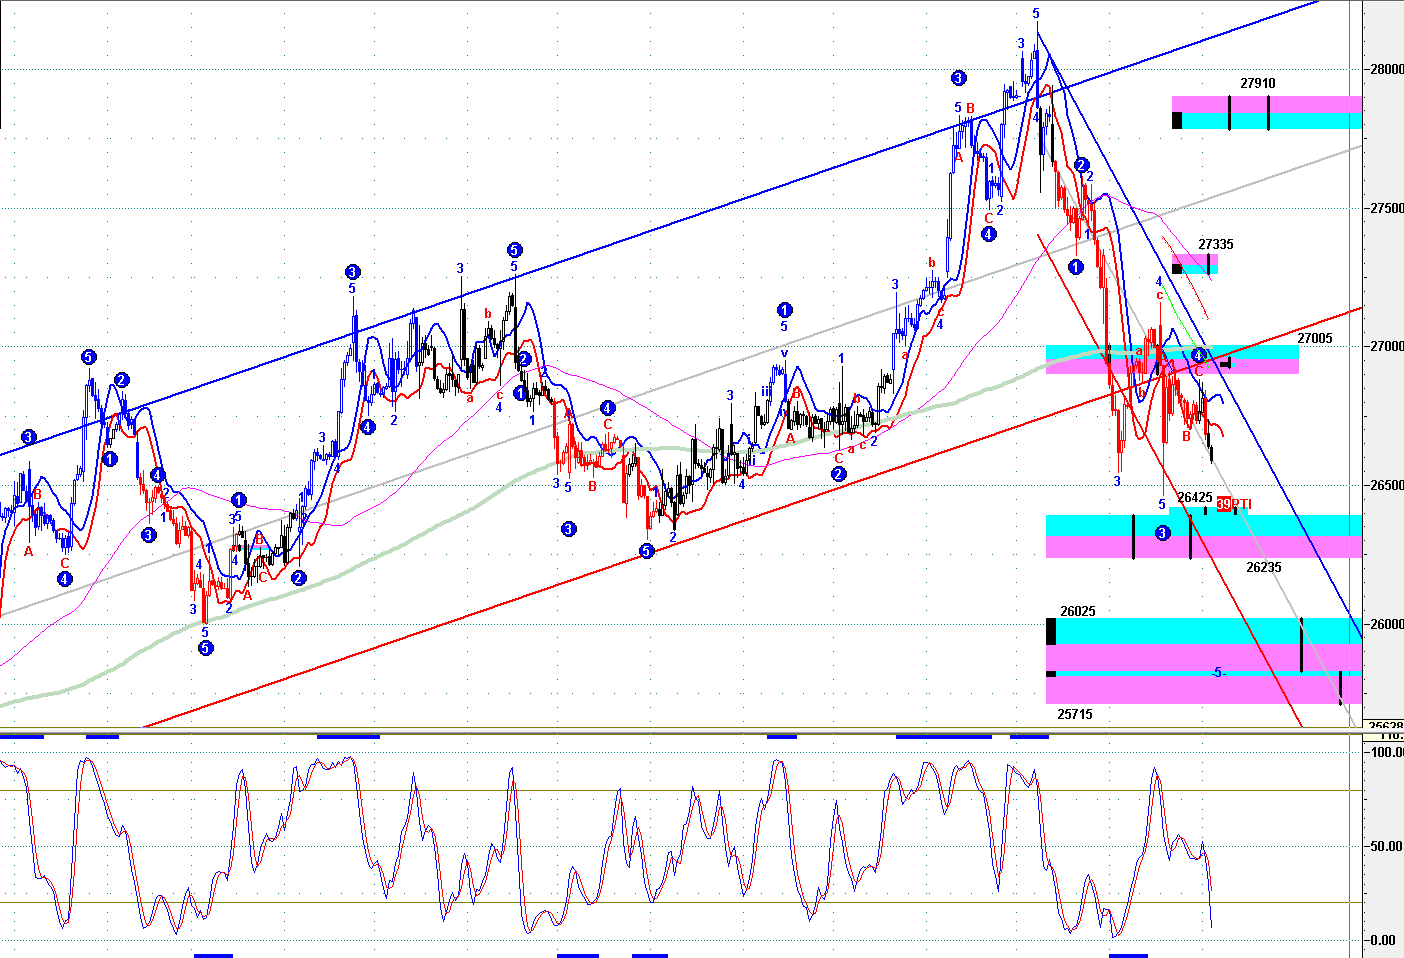This screenshot has width=1404, height=958.
Task: Click the 28000 price axis value
Action: click(x=1386, y=69)
